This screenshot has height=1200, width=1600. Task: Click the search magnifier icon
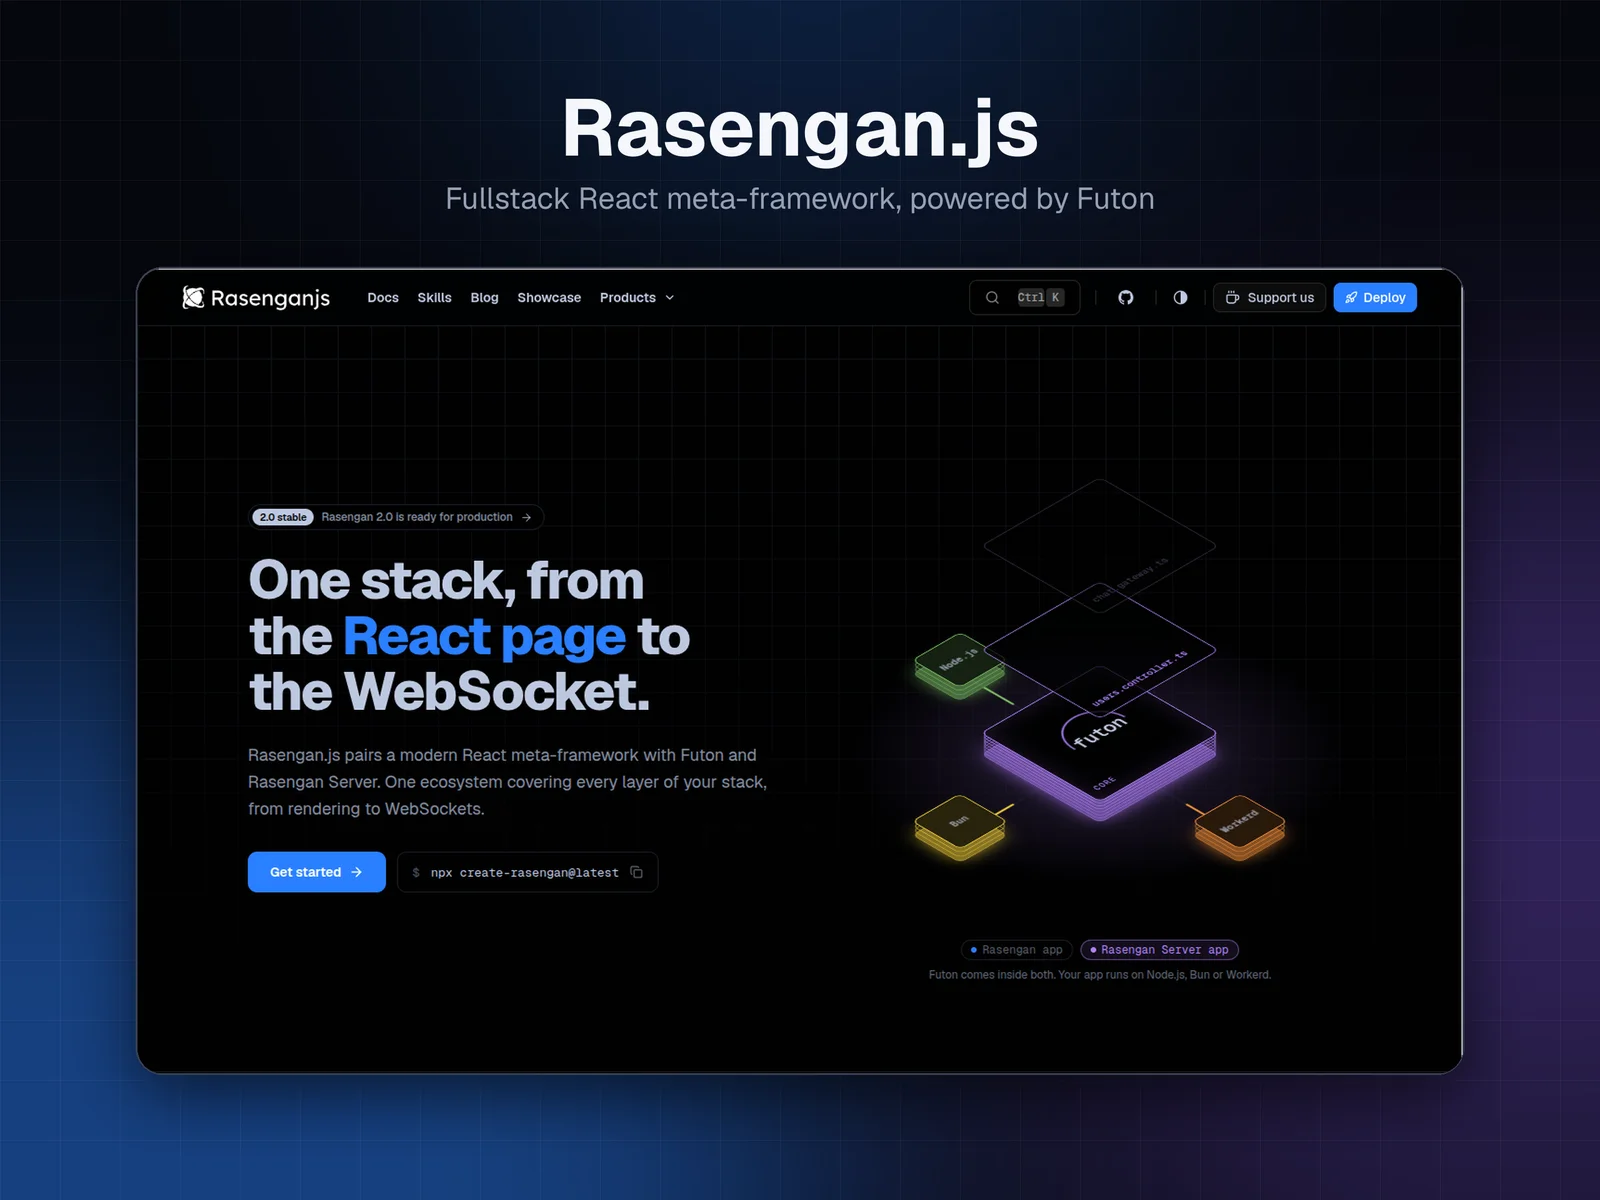coord(992,297)
